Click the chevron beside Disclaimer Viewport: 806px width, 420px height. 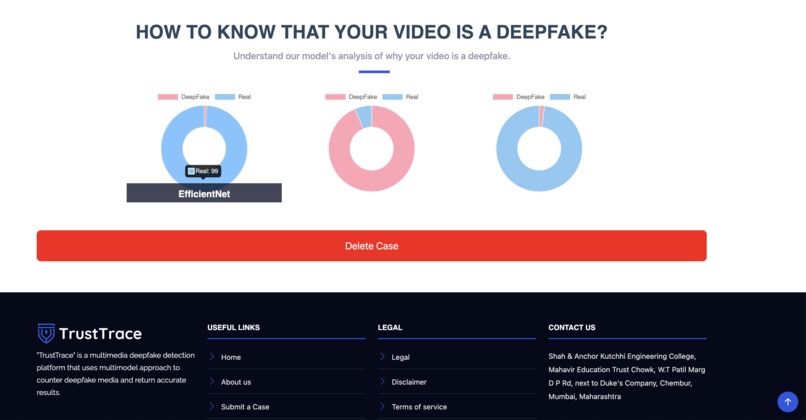382,381
